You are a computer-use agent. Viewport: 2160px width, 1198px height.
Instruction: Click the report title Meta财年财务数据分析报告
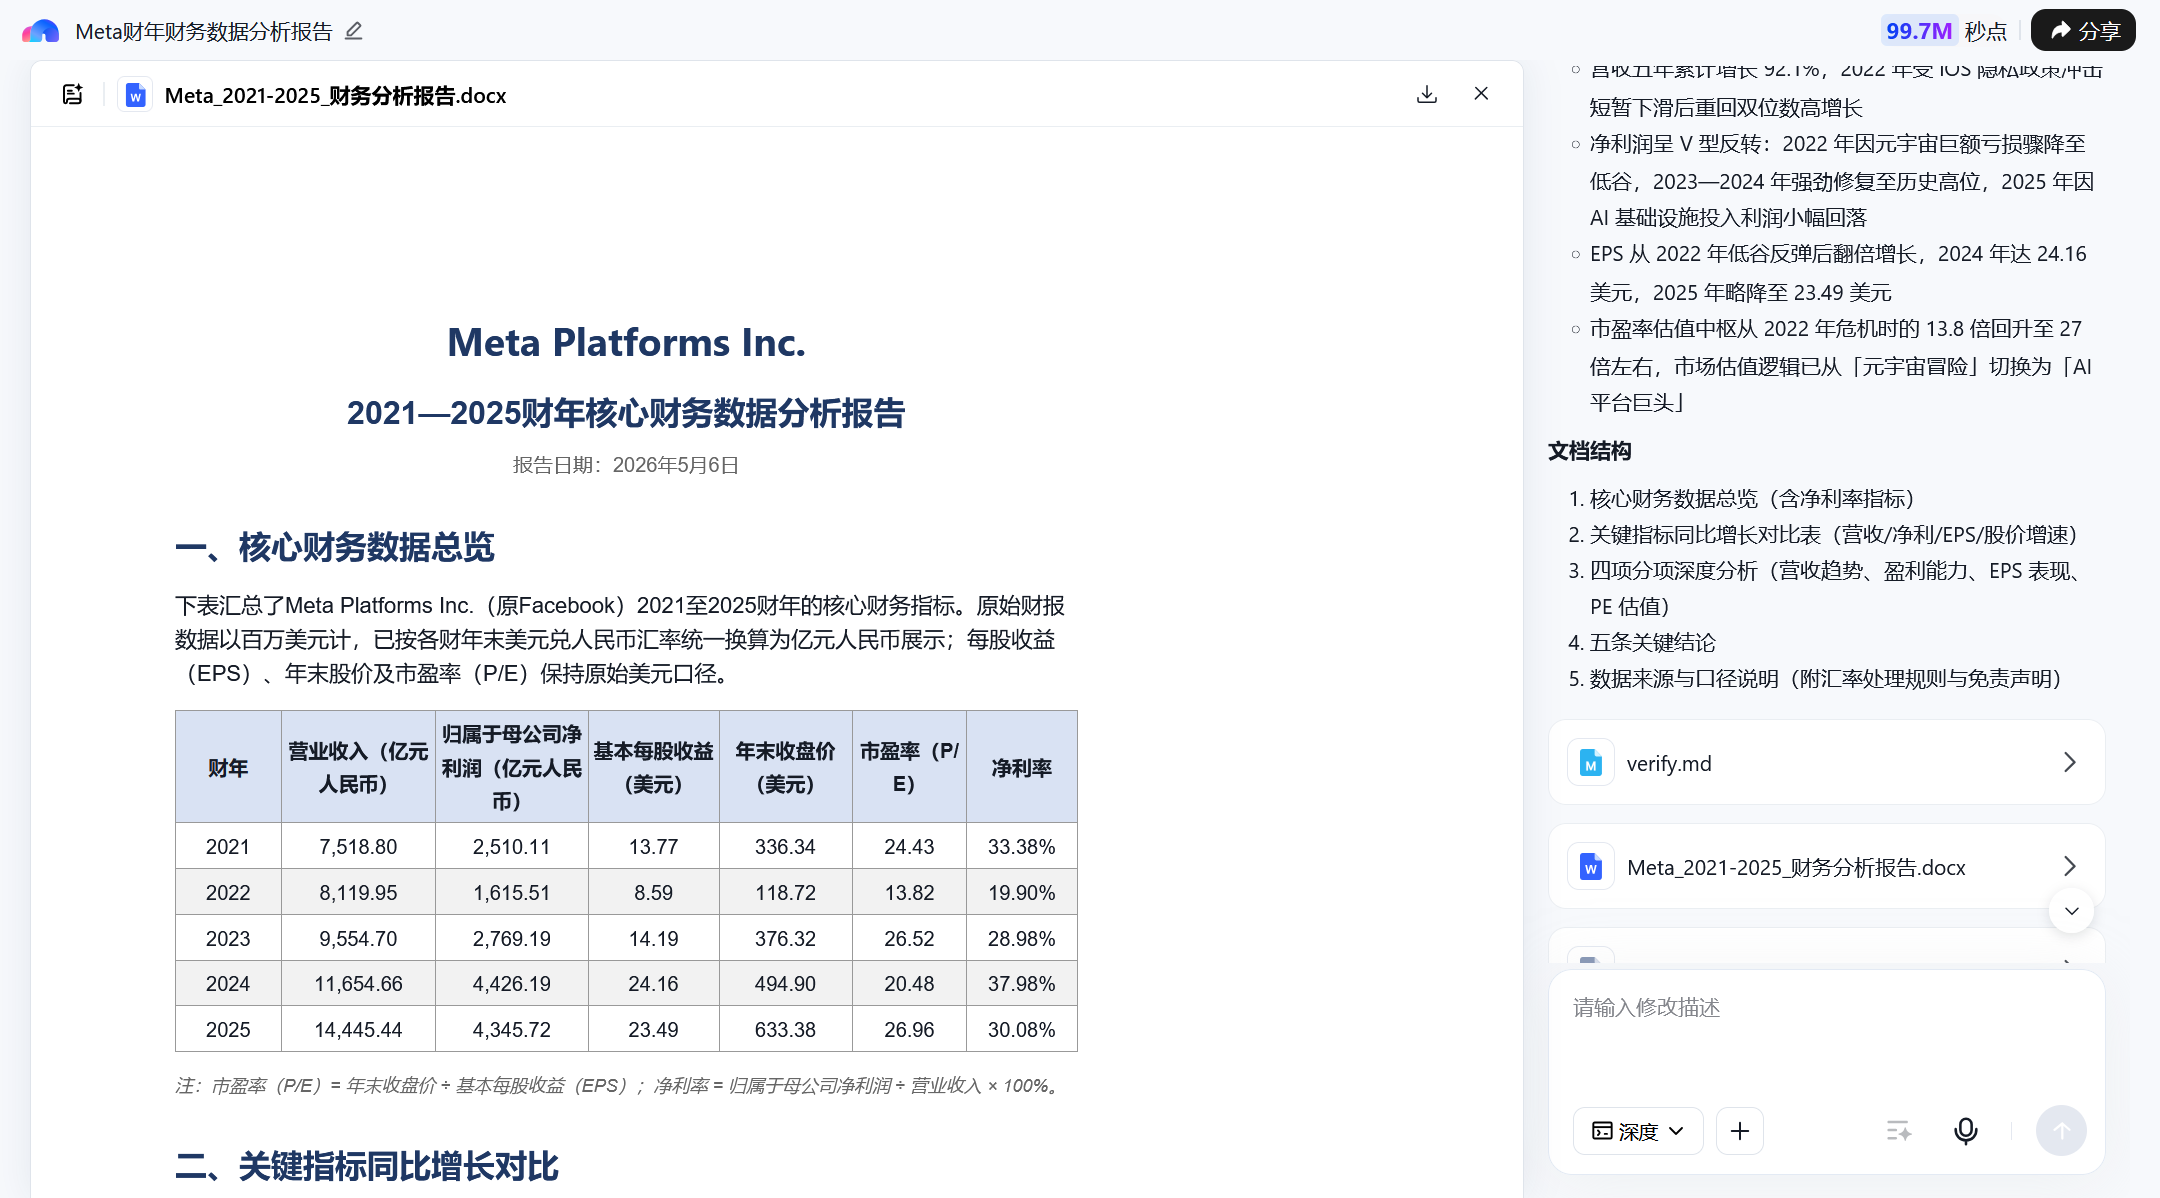[x=204, y=31]
